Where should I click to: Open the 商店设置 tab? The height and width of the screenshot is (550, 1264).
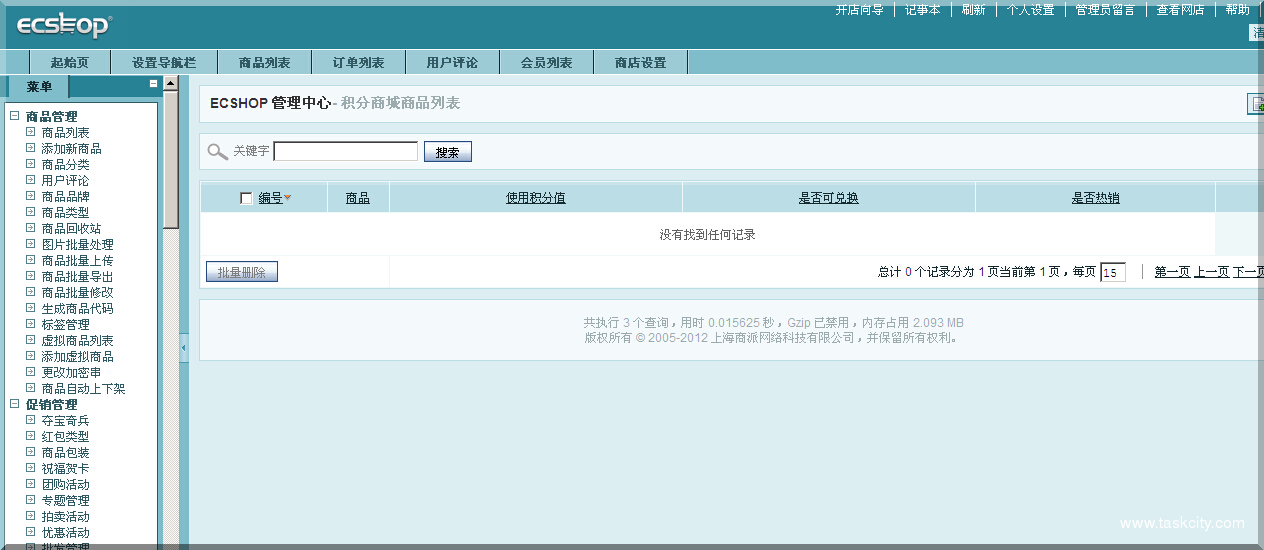(x=641, y=62)
